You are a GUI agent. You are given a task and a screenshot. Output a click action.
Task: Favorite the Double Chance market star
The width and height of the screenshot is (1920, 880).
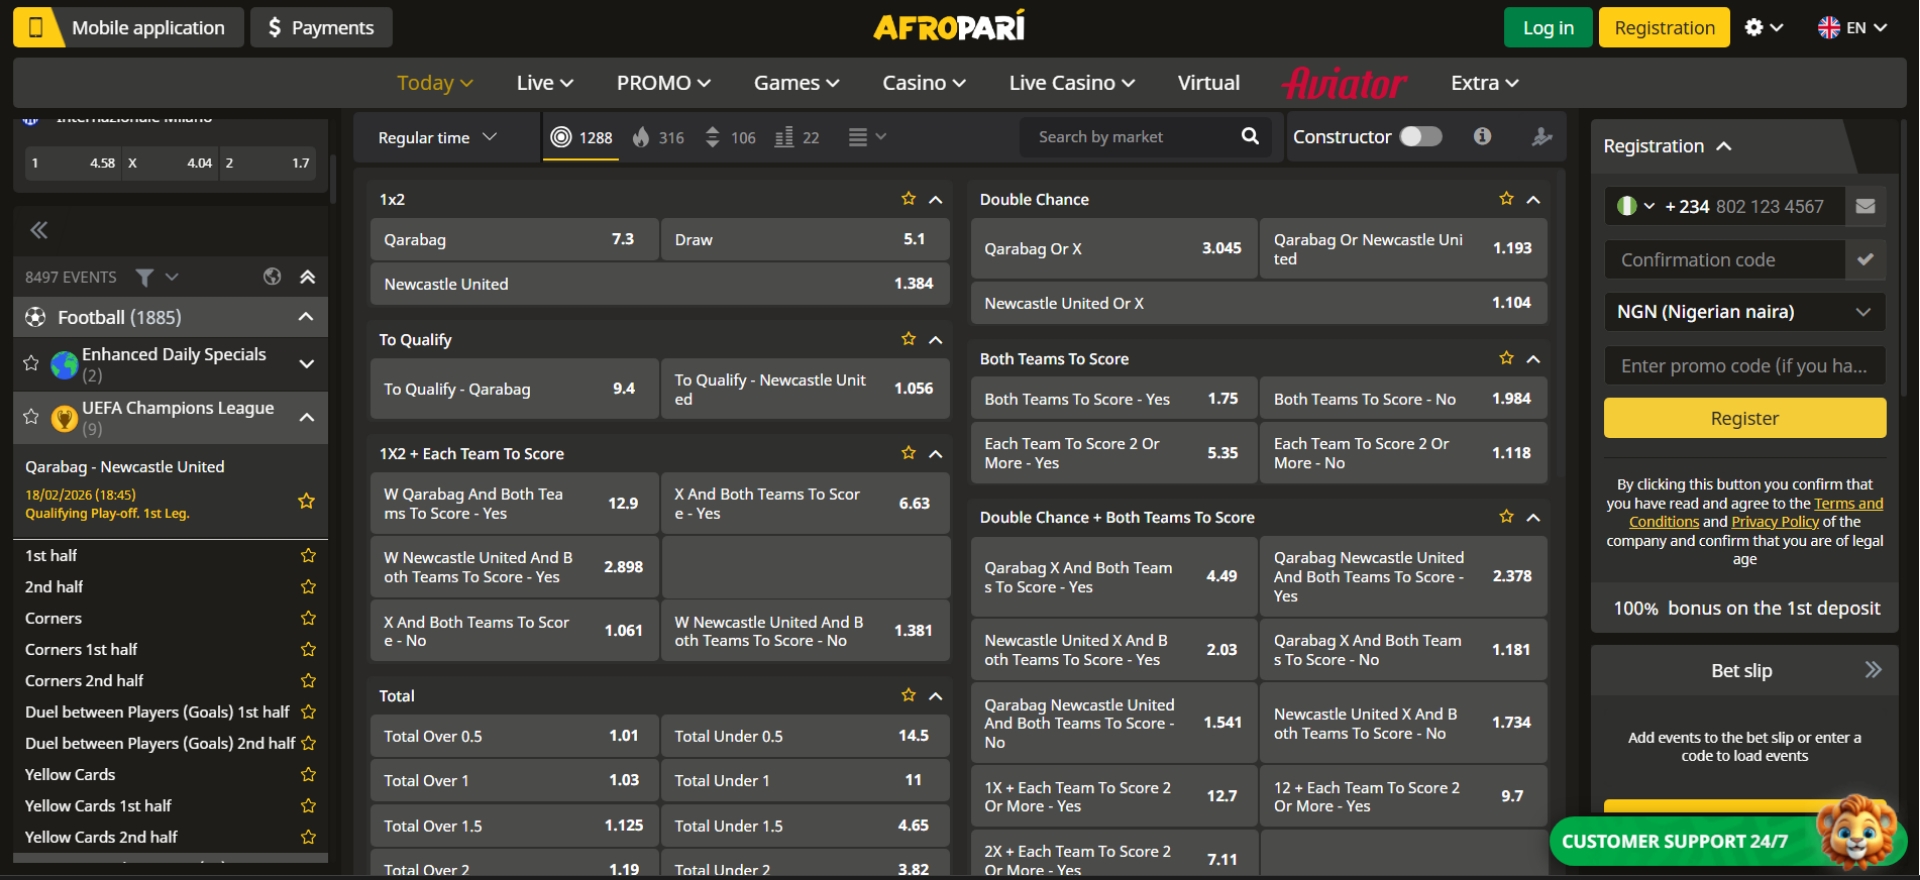click(x=1506, y=199)
